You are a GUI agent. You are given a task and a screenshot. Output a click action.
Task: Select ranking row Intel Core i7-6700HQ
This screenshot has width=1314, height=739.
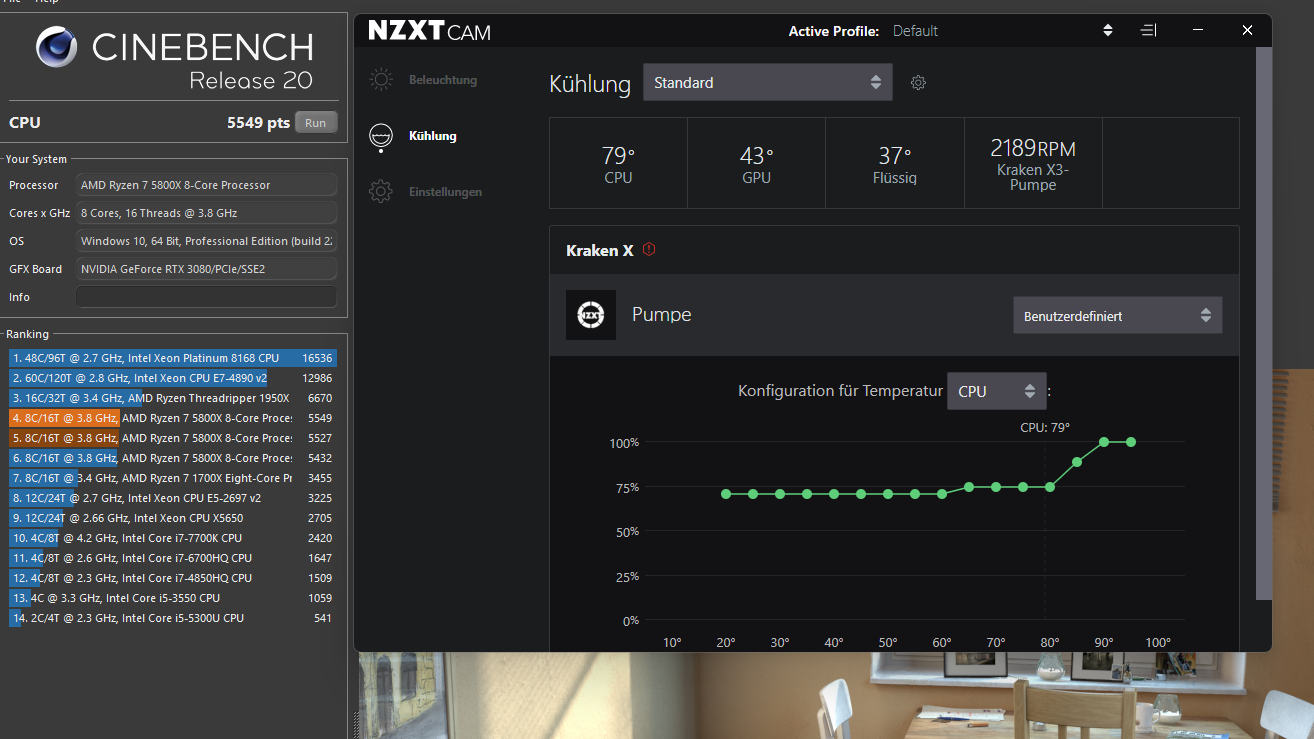pos(173,558)
